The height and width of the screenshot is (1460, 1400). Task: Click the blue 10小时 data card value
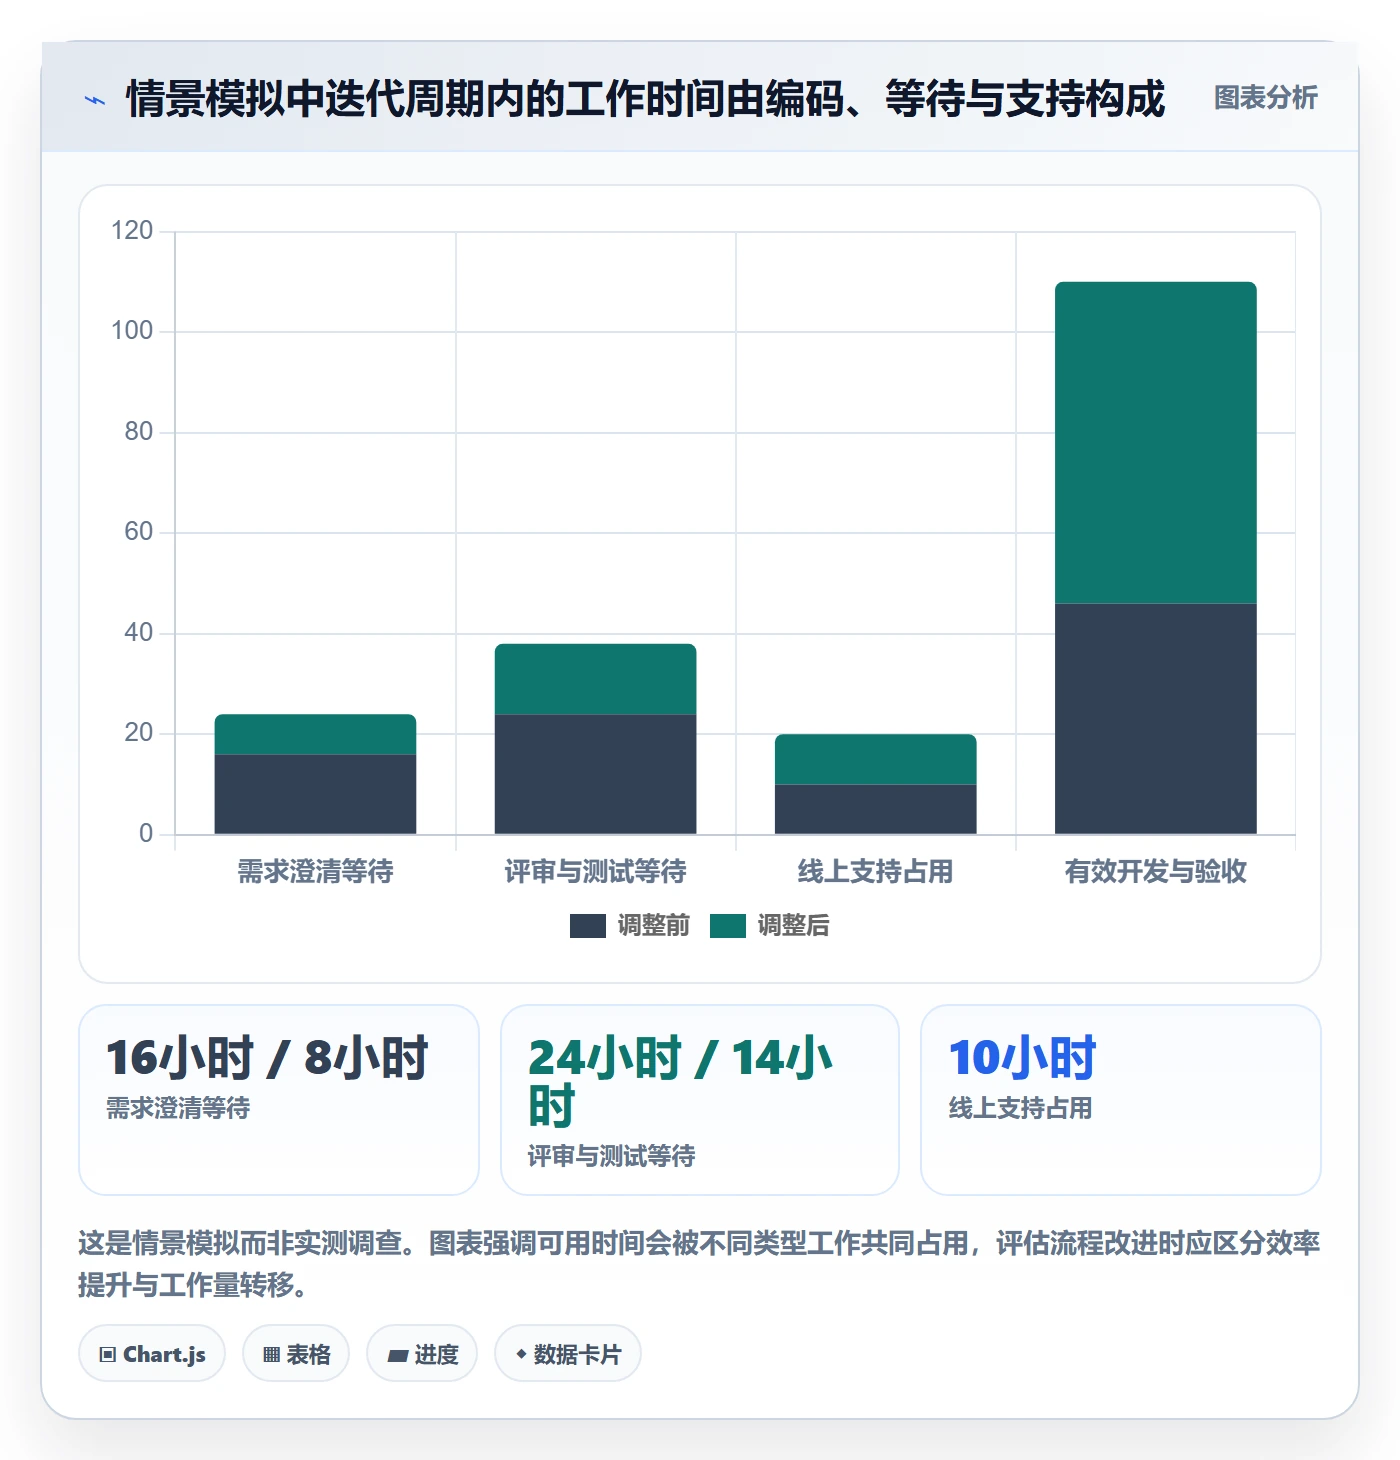[x=1022, y=1058]
